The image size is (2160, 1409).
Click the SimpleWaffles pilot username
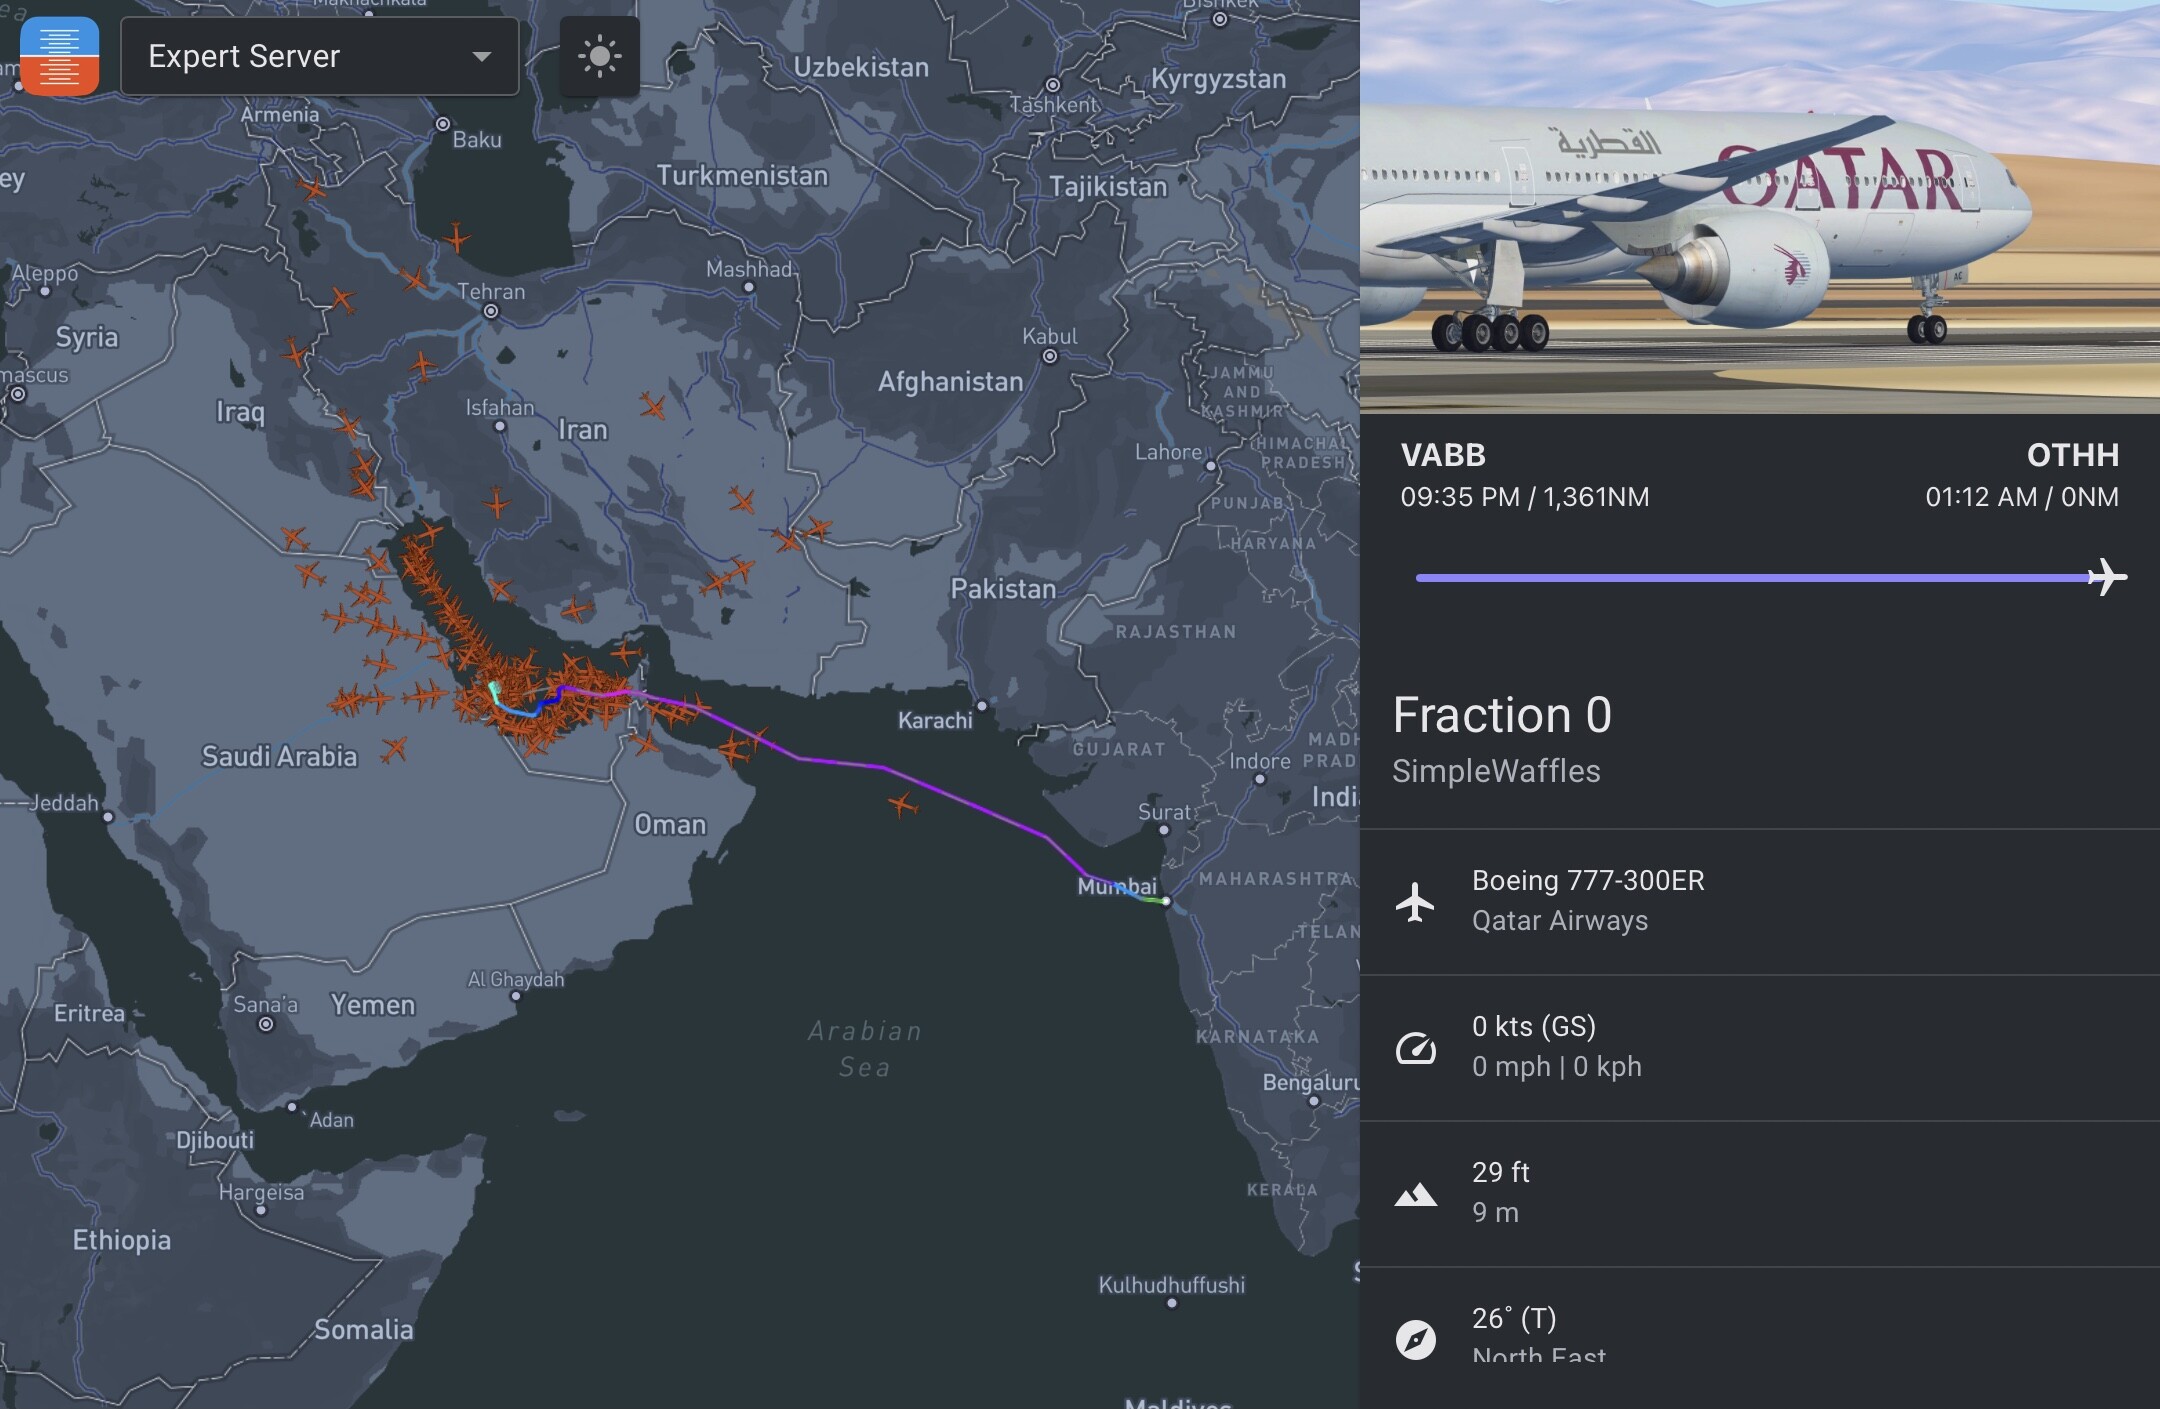1496,771
